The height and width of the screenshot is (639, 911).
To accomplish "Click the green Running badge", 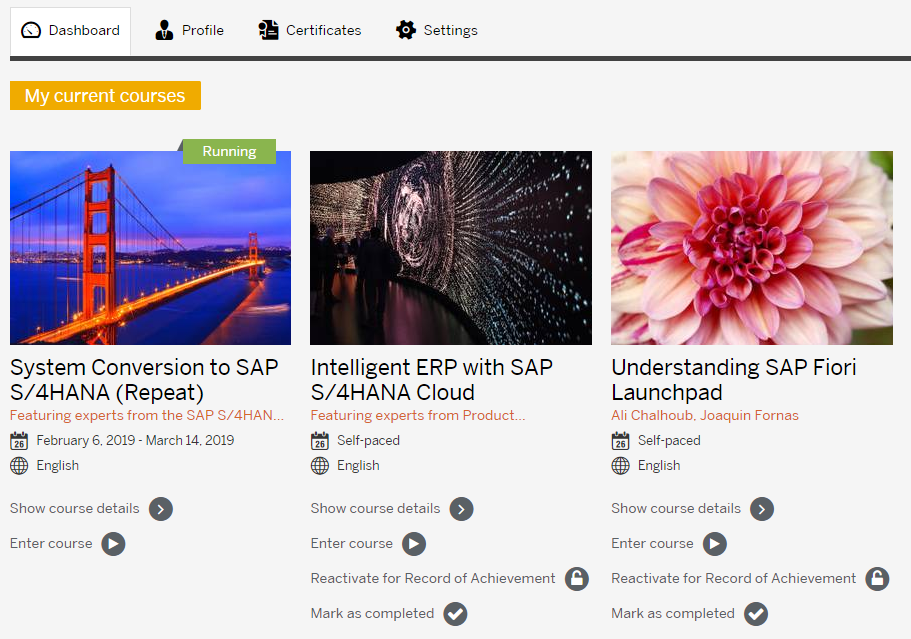I will (229, 151).
